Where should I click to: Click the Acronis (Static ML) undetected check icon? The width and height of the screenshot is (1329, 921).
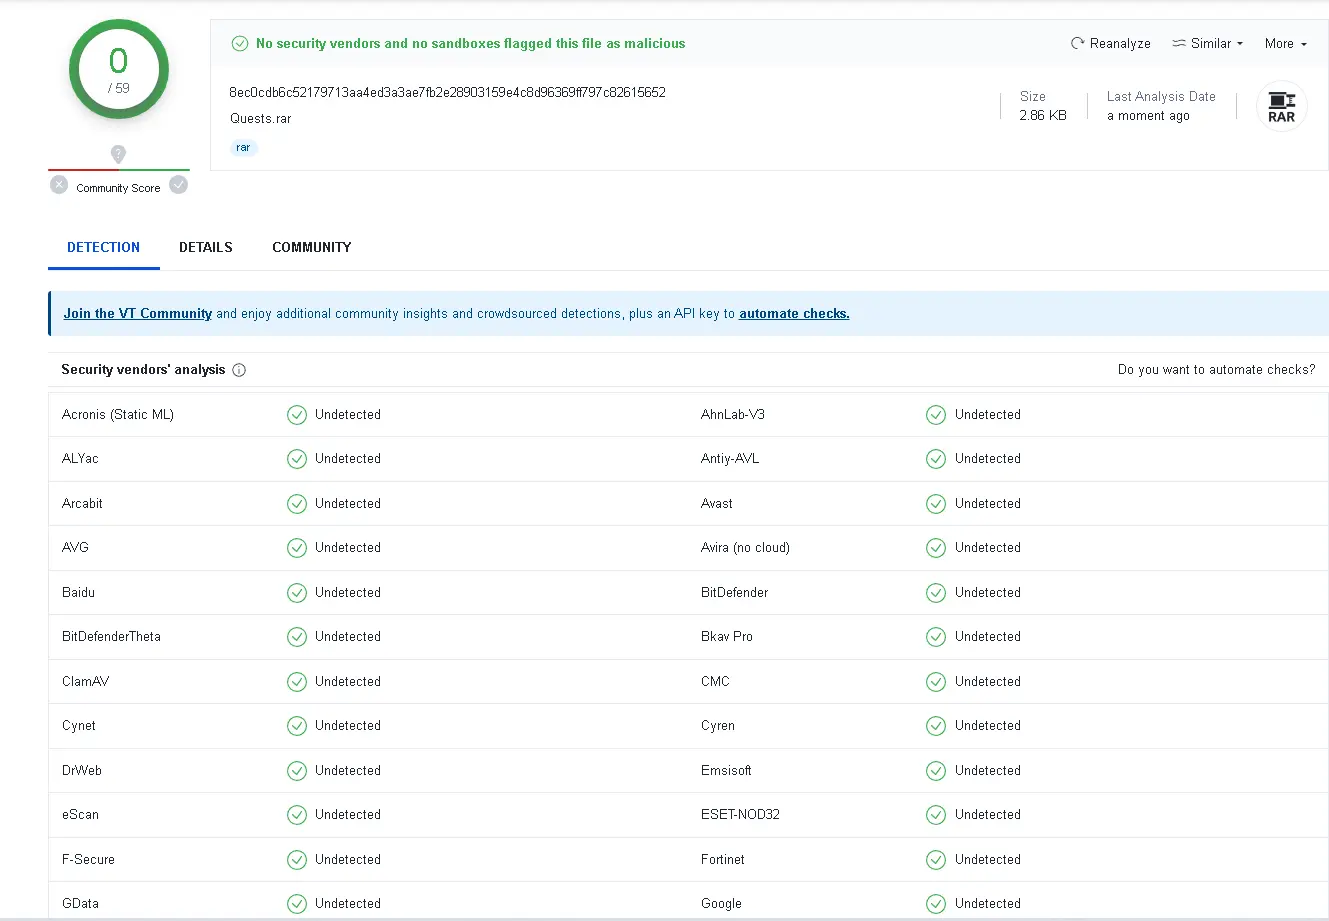297,415
